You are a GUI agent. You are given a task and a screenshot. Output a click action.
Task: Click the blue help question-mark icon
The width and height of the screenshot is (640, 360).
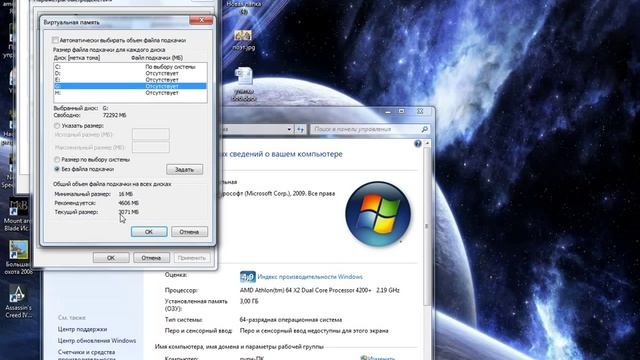(x=418, y=144)
